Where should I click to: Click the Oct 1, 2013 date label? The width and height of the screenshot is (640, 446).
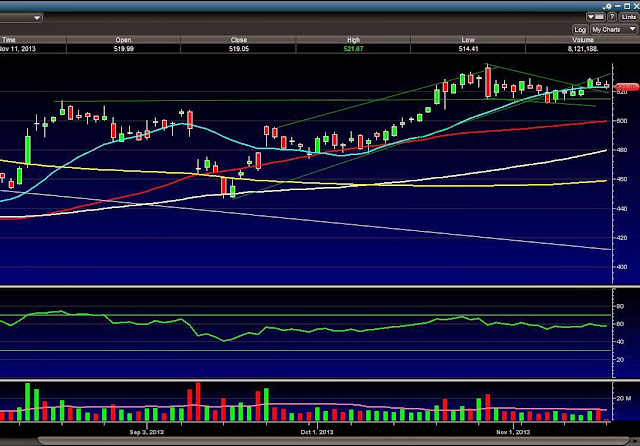(x=317, y=432)
